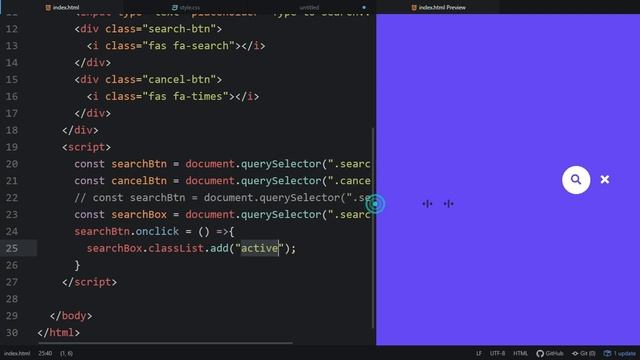The height and width of the screenshot is (360, 640).
Task: Click "searchBox" variable on line 23
Action: point(139,215)
